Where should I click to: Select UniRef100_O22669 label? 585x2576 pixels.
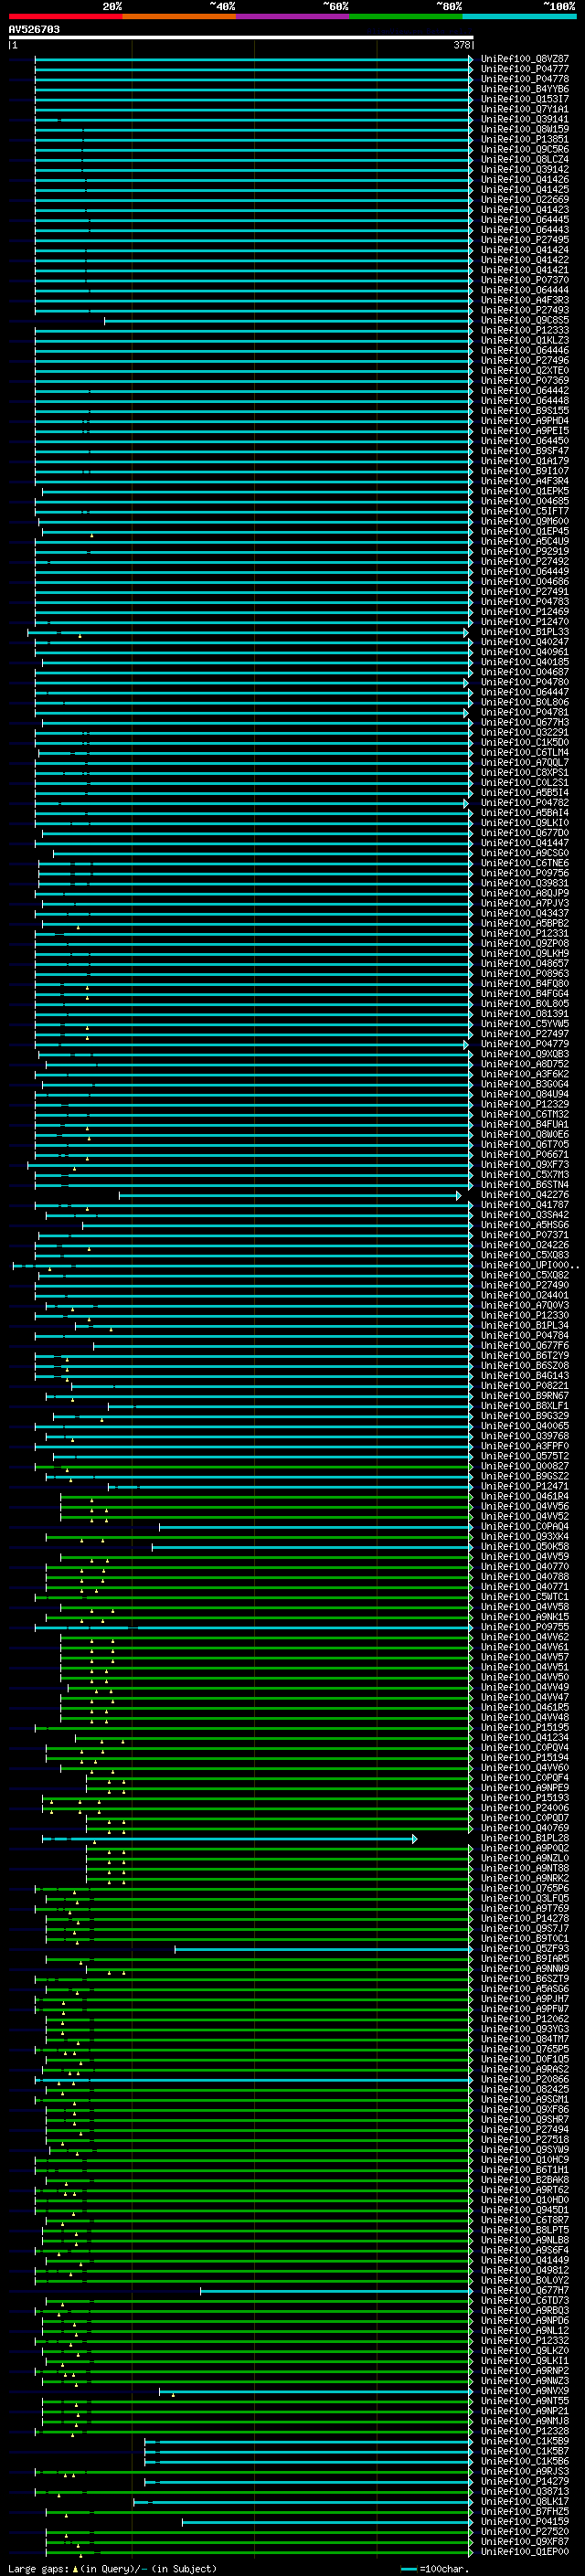click(524, 200)
